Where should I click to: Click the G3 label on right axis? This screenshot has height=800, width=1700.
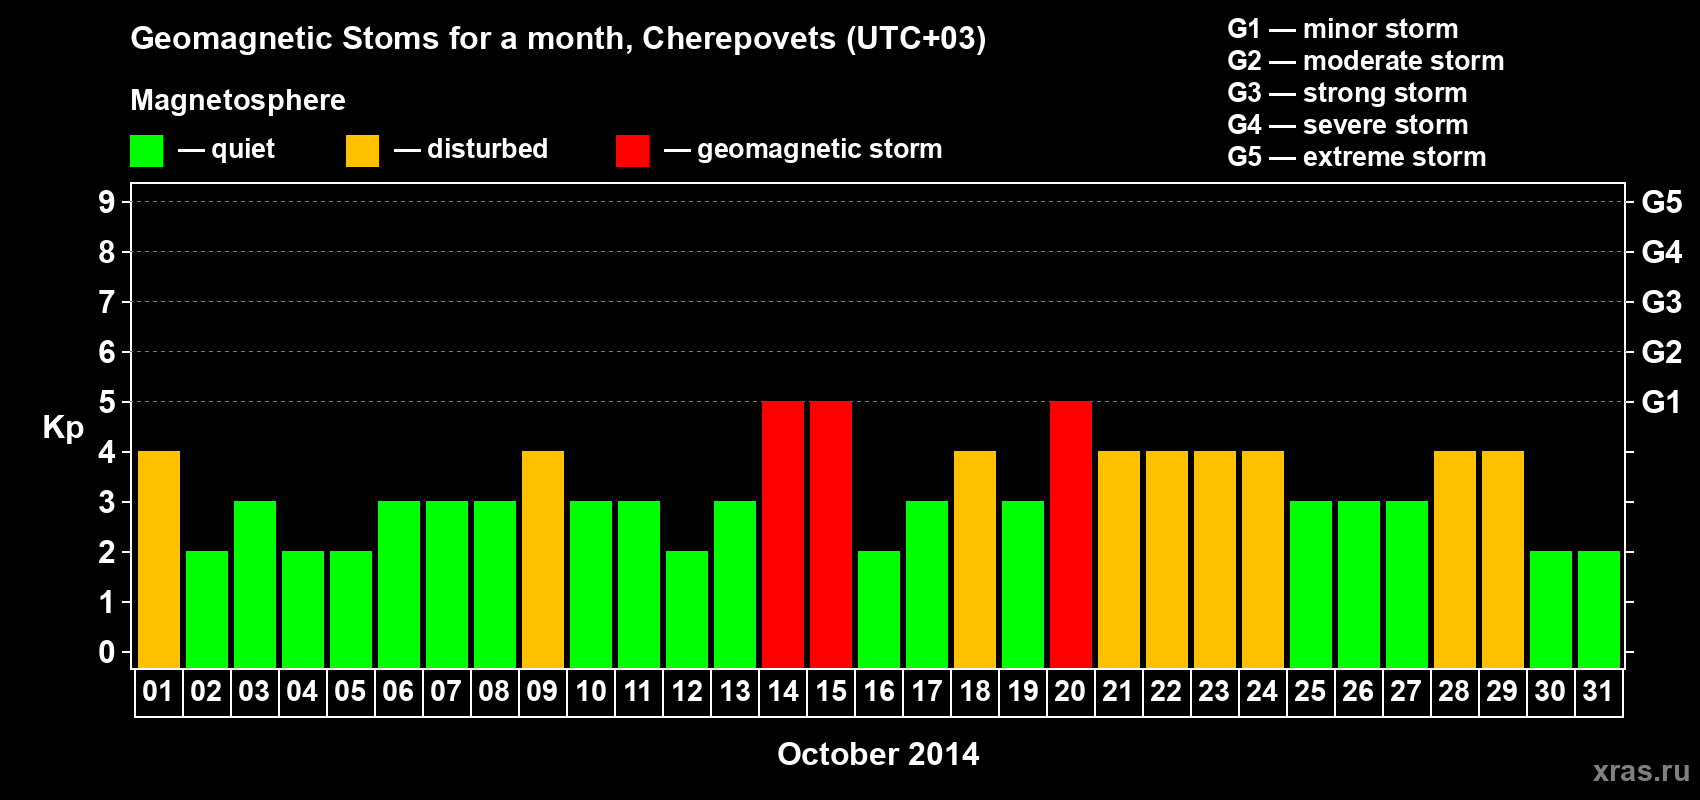click(x=1661, y=302)
